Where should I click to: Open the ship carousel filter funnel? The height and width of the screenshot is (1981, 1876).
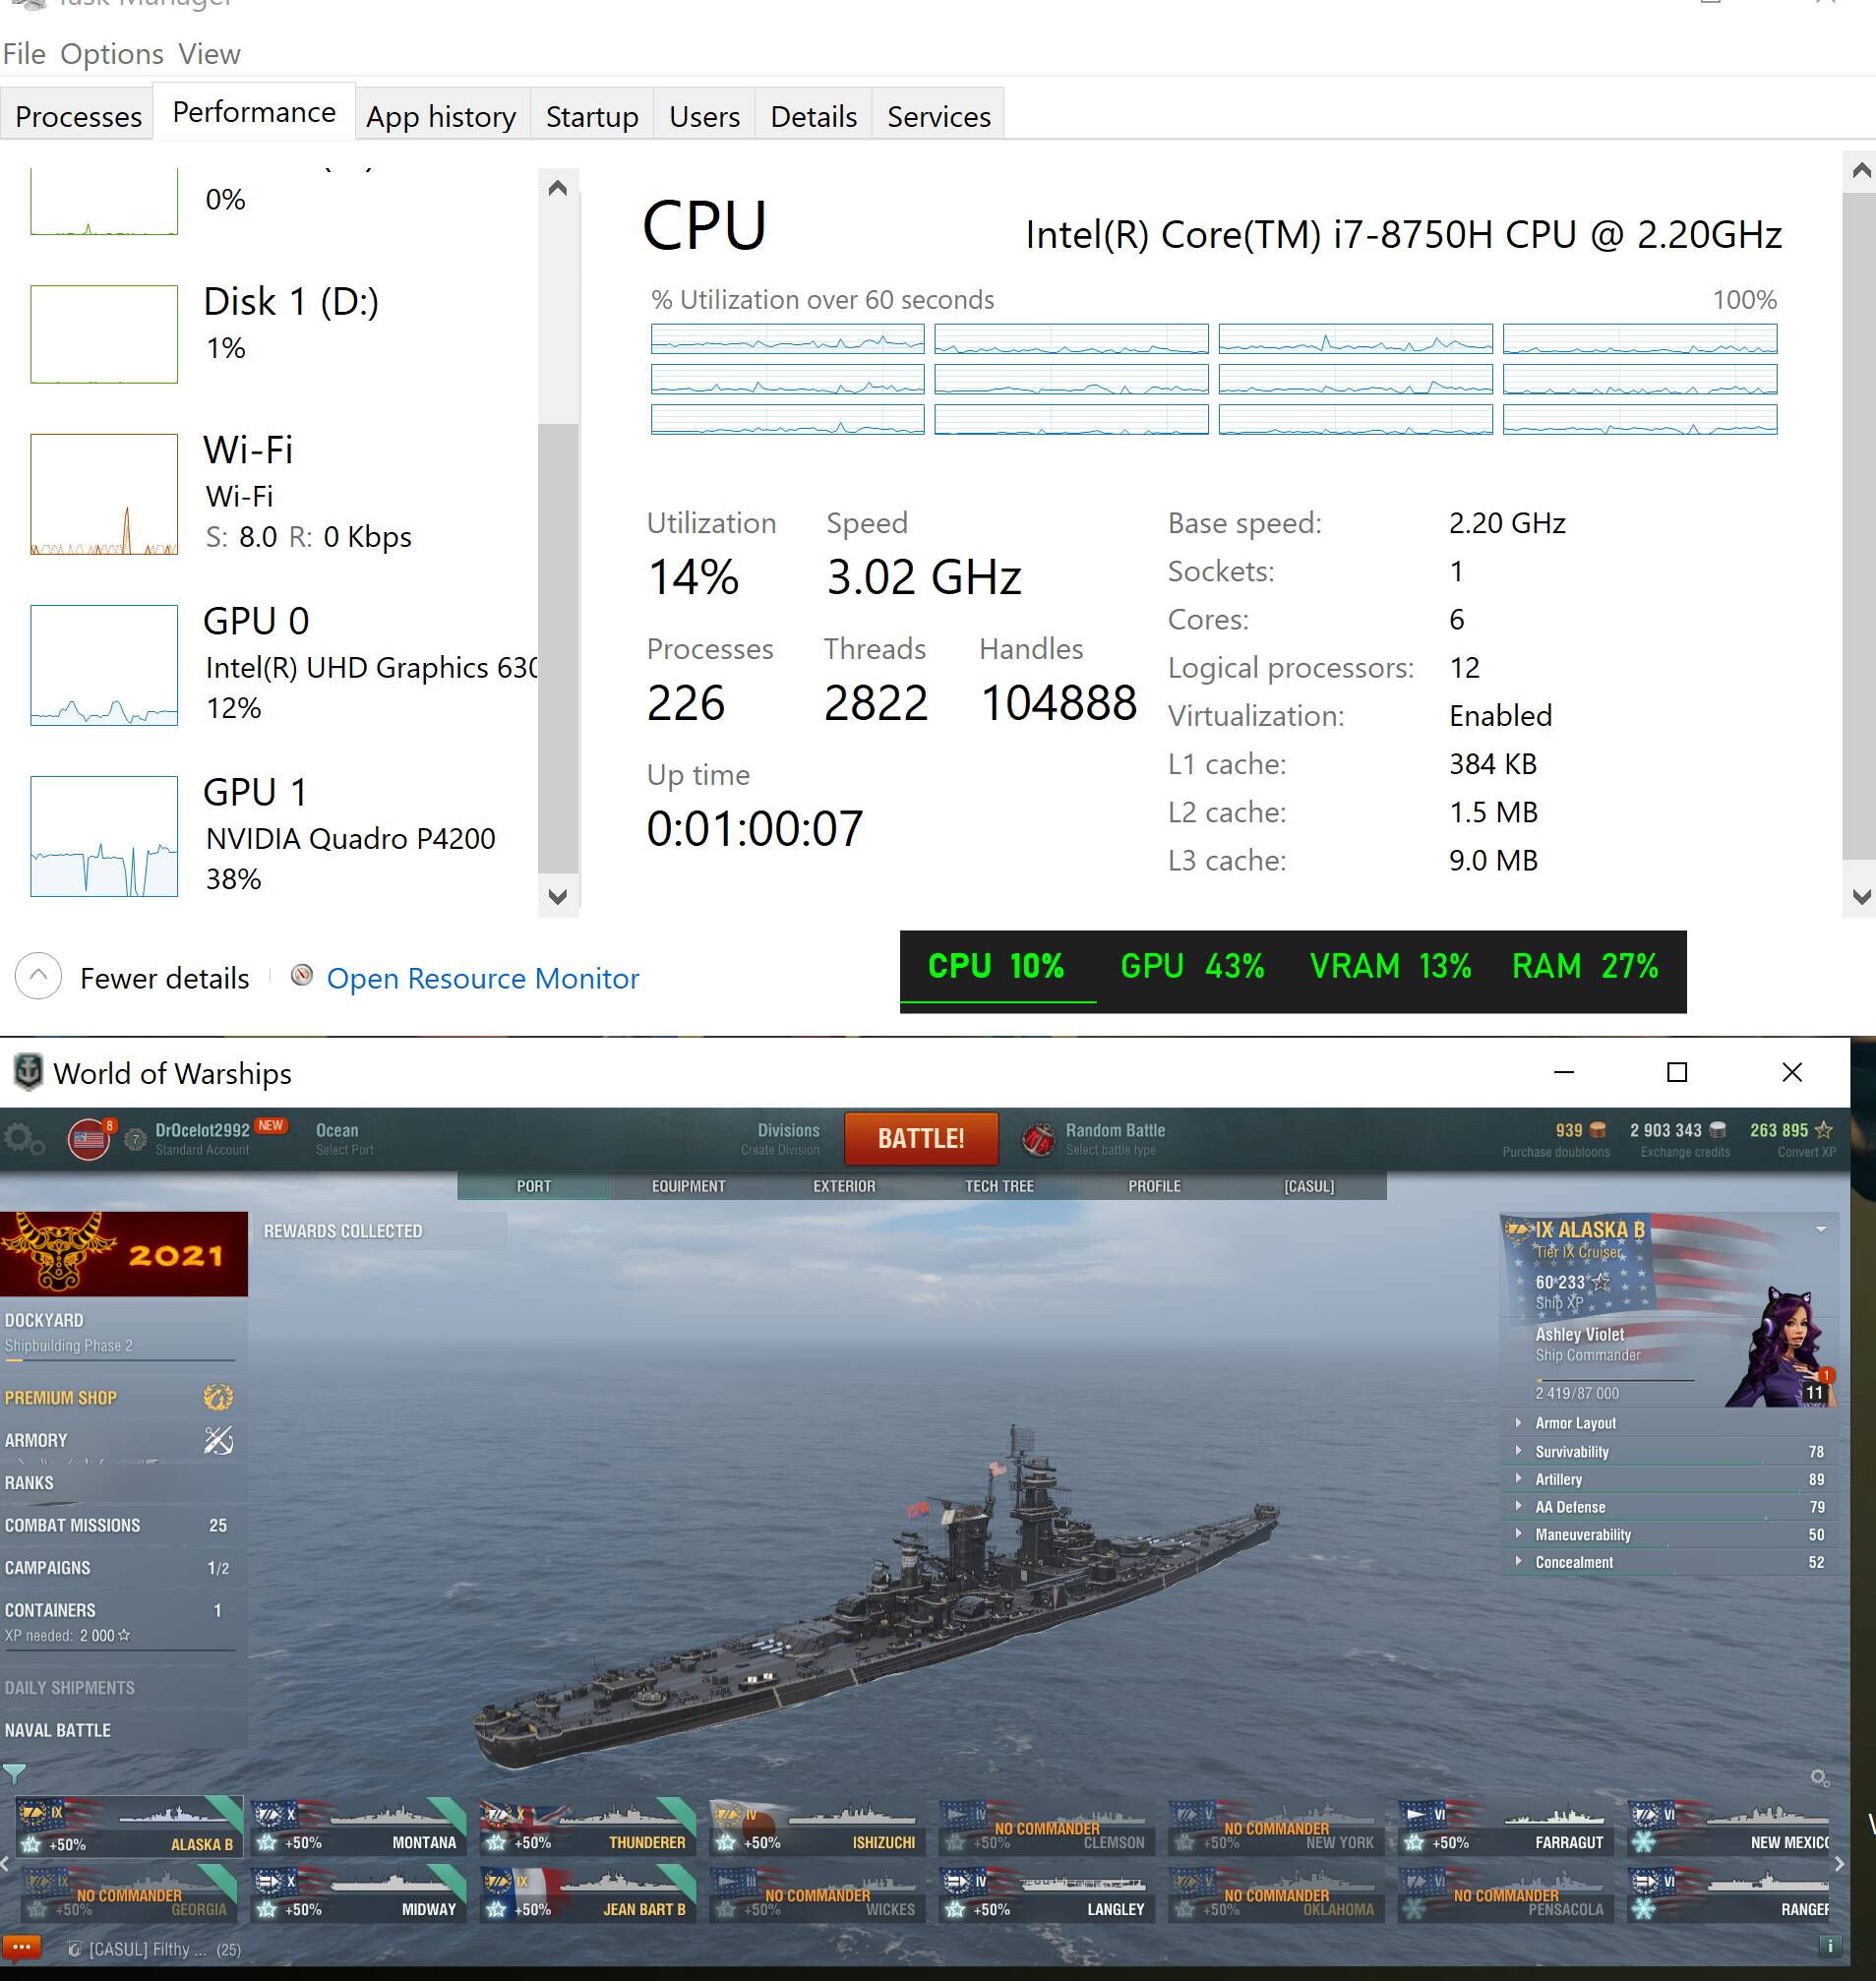[14, 1775]
